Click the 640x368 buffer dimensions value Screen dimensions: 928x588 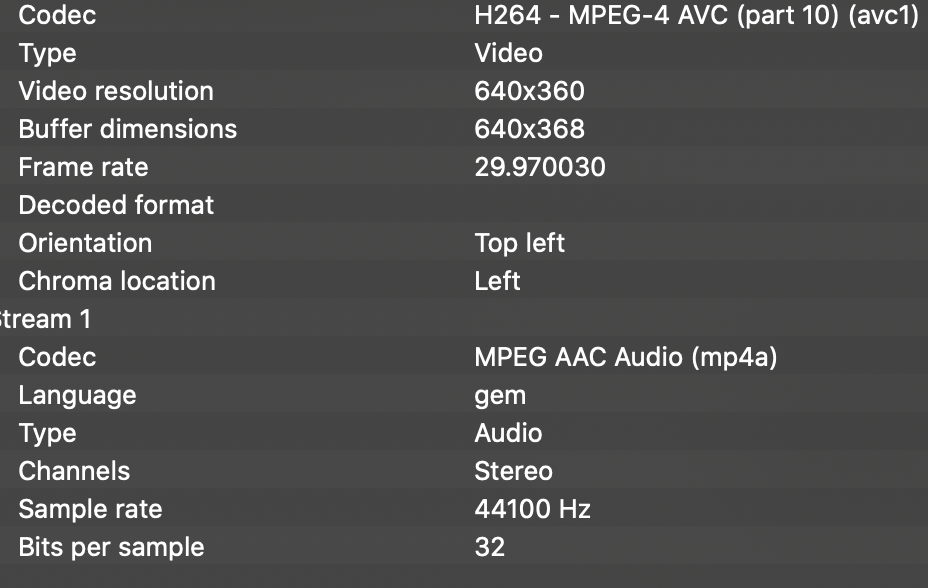[529, 129]
